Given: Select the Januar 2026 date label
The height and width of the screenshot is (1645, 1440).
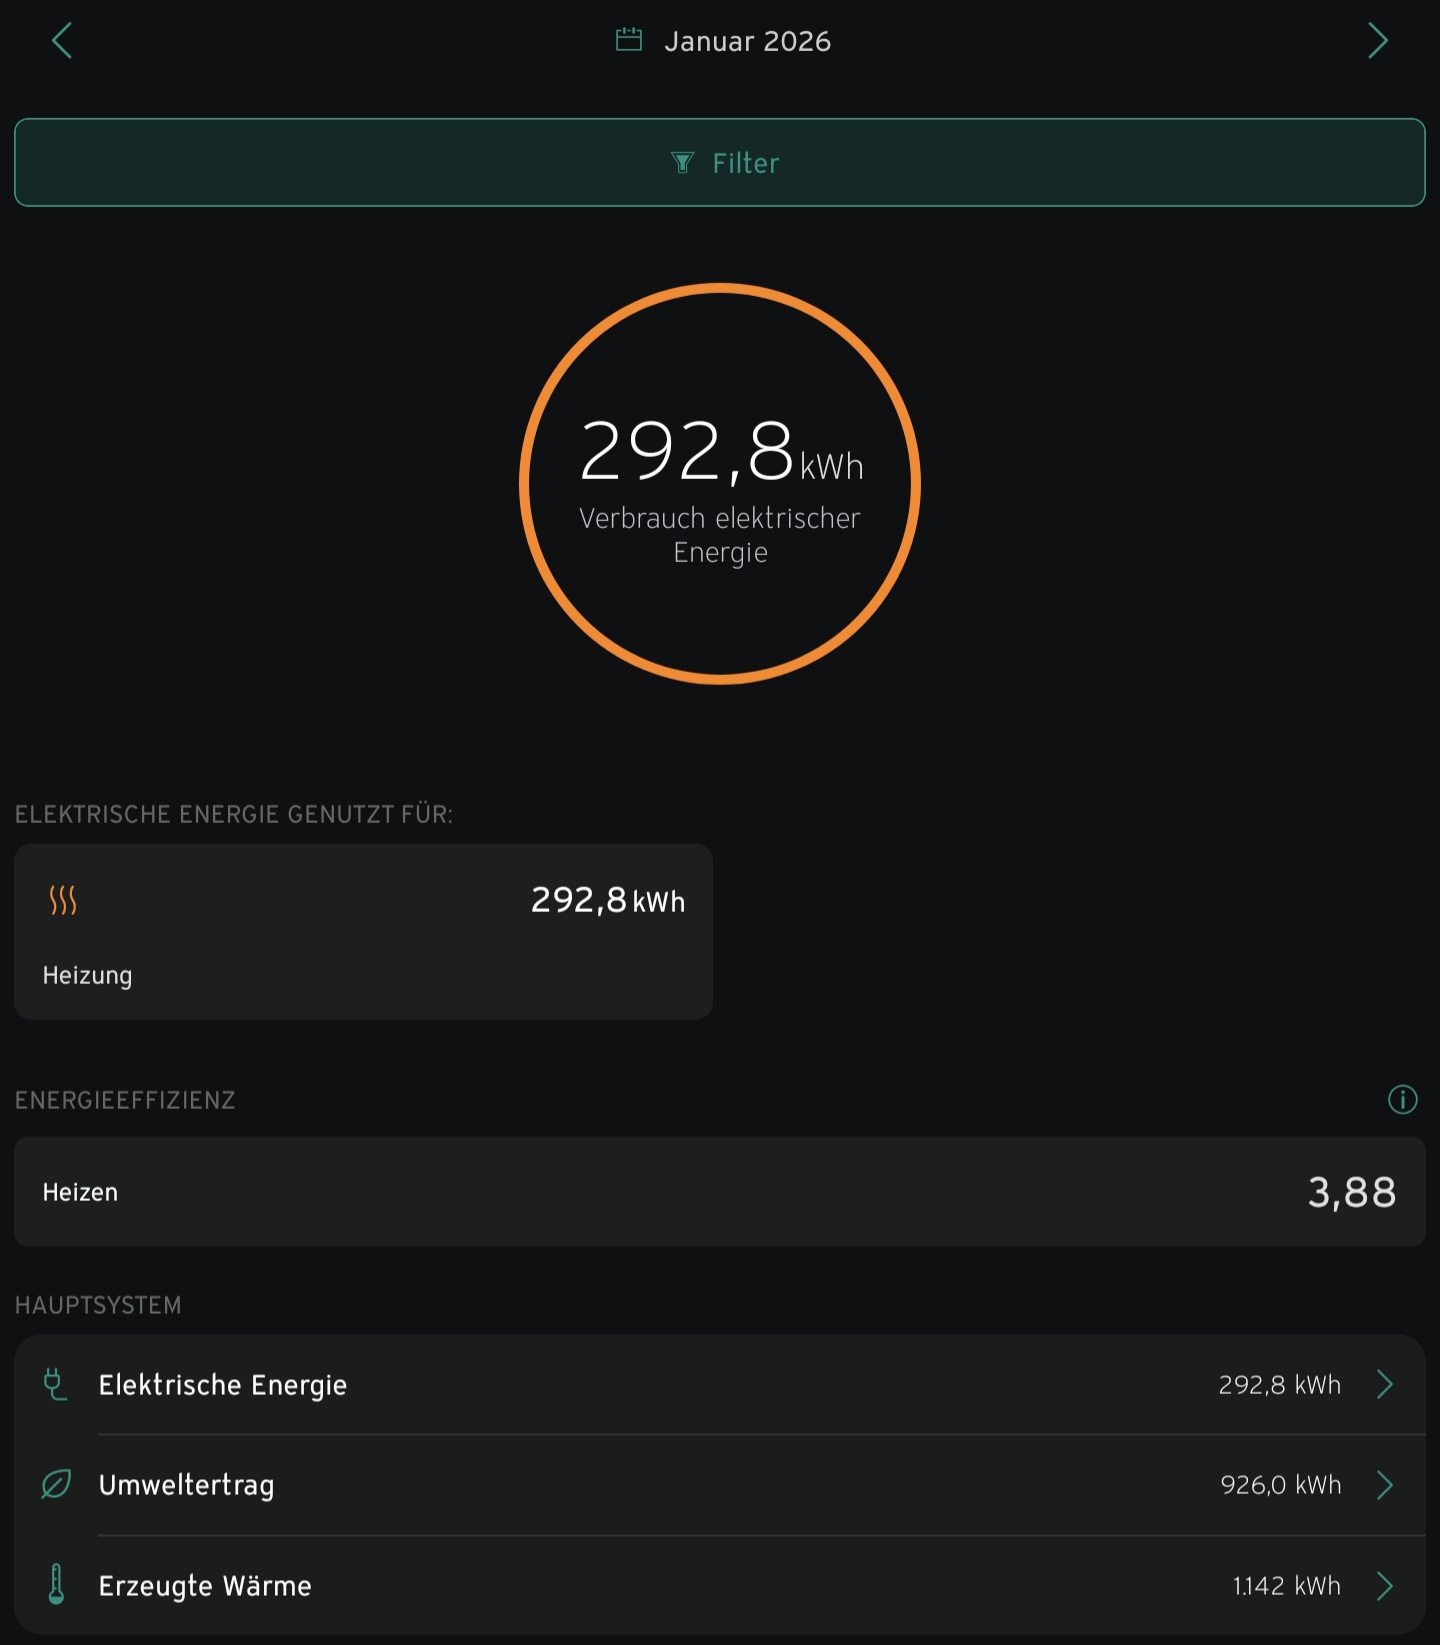Looking at the screenshot, I should click(747, 41).
